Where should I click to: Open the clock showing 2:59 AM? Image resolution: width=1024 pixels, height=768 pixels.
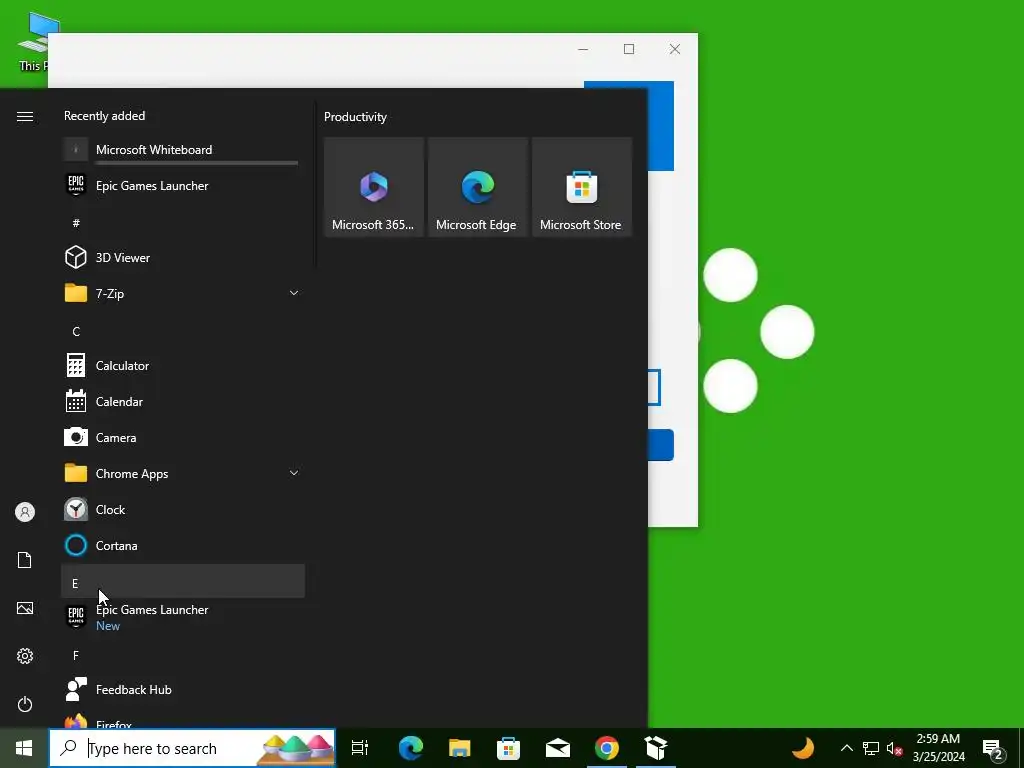tap(938, 748)
